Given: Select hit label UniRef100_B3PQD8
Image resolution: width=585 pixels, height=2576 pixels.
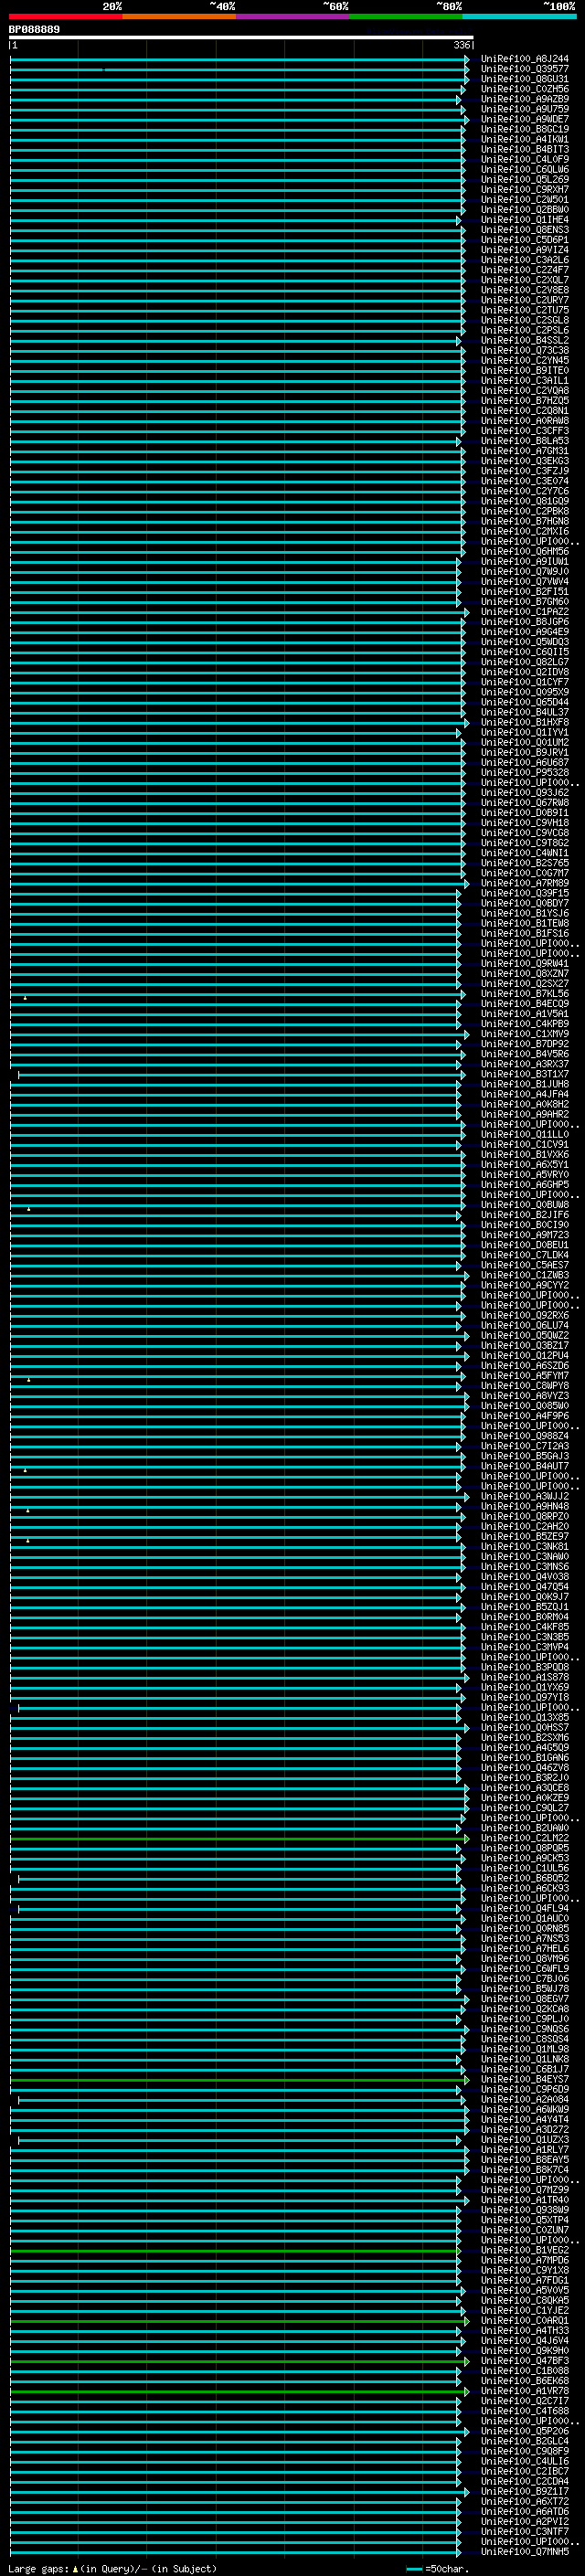Looking at the screenshot, I should point(525,1667).
